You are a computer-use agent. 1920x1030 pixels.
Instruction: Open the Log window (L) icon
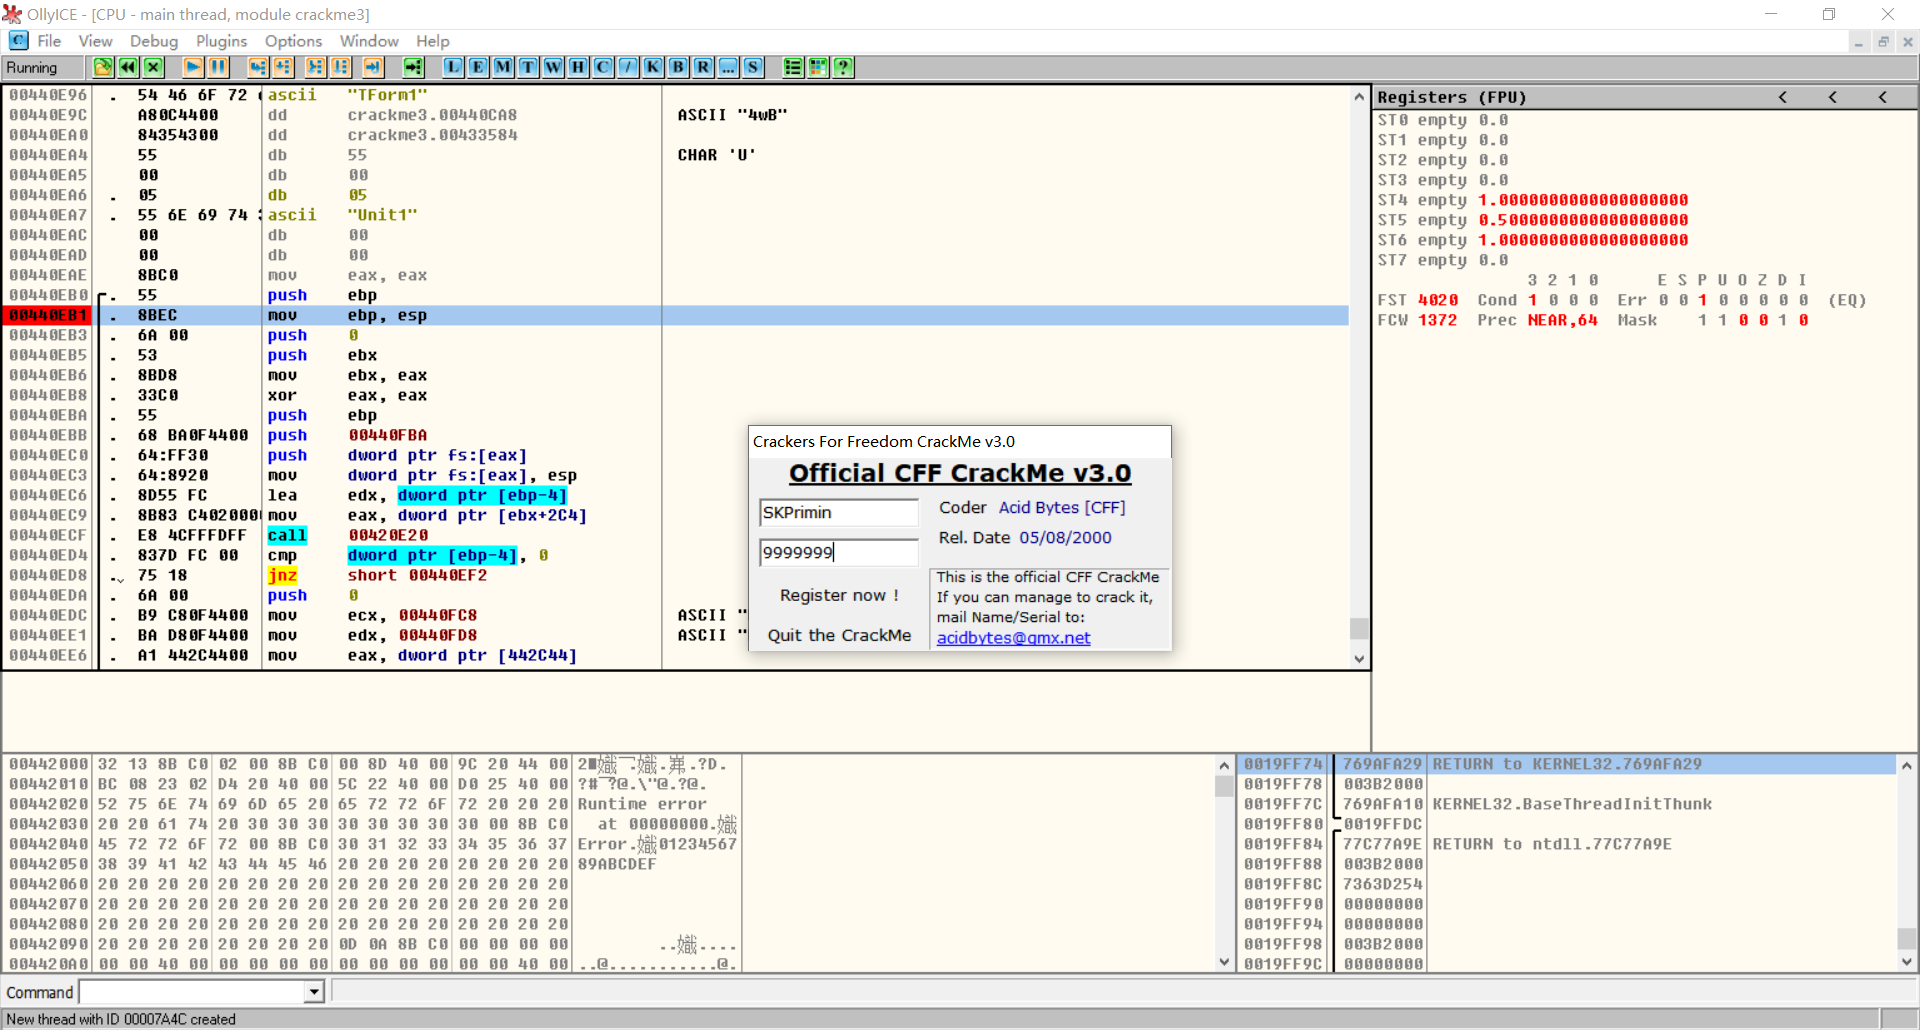click(x=453, y=67)
